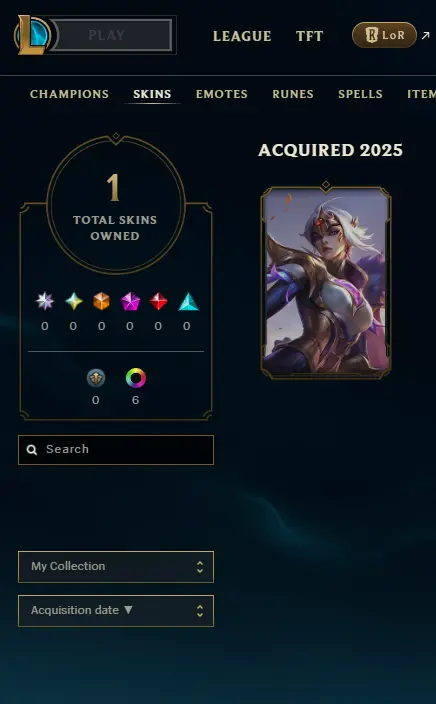Click the PLAY button
The width and height of the screenshot is (436, 704).
112,35
